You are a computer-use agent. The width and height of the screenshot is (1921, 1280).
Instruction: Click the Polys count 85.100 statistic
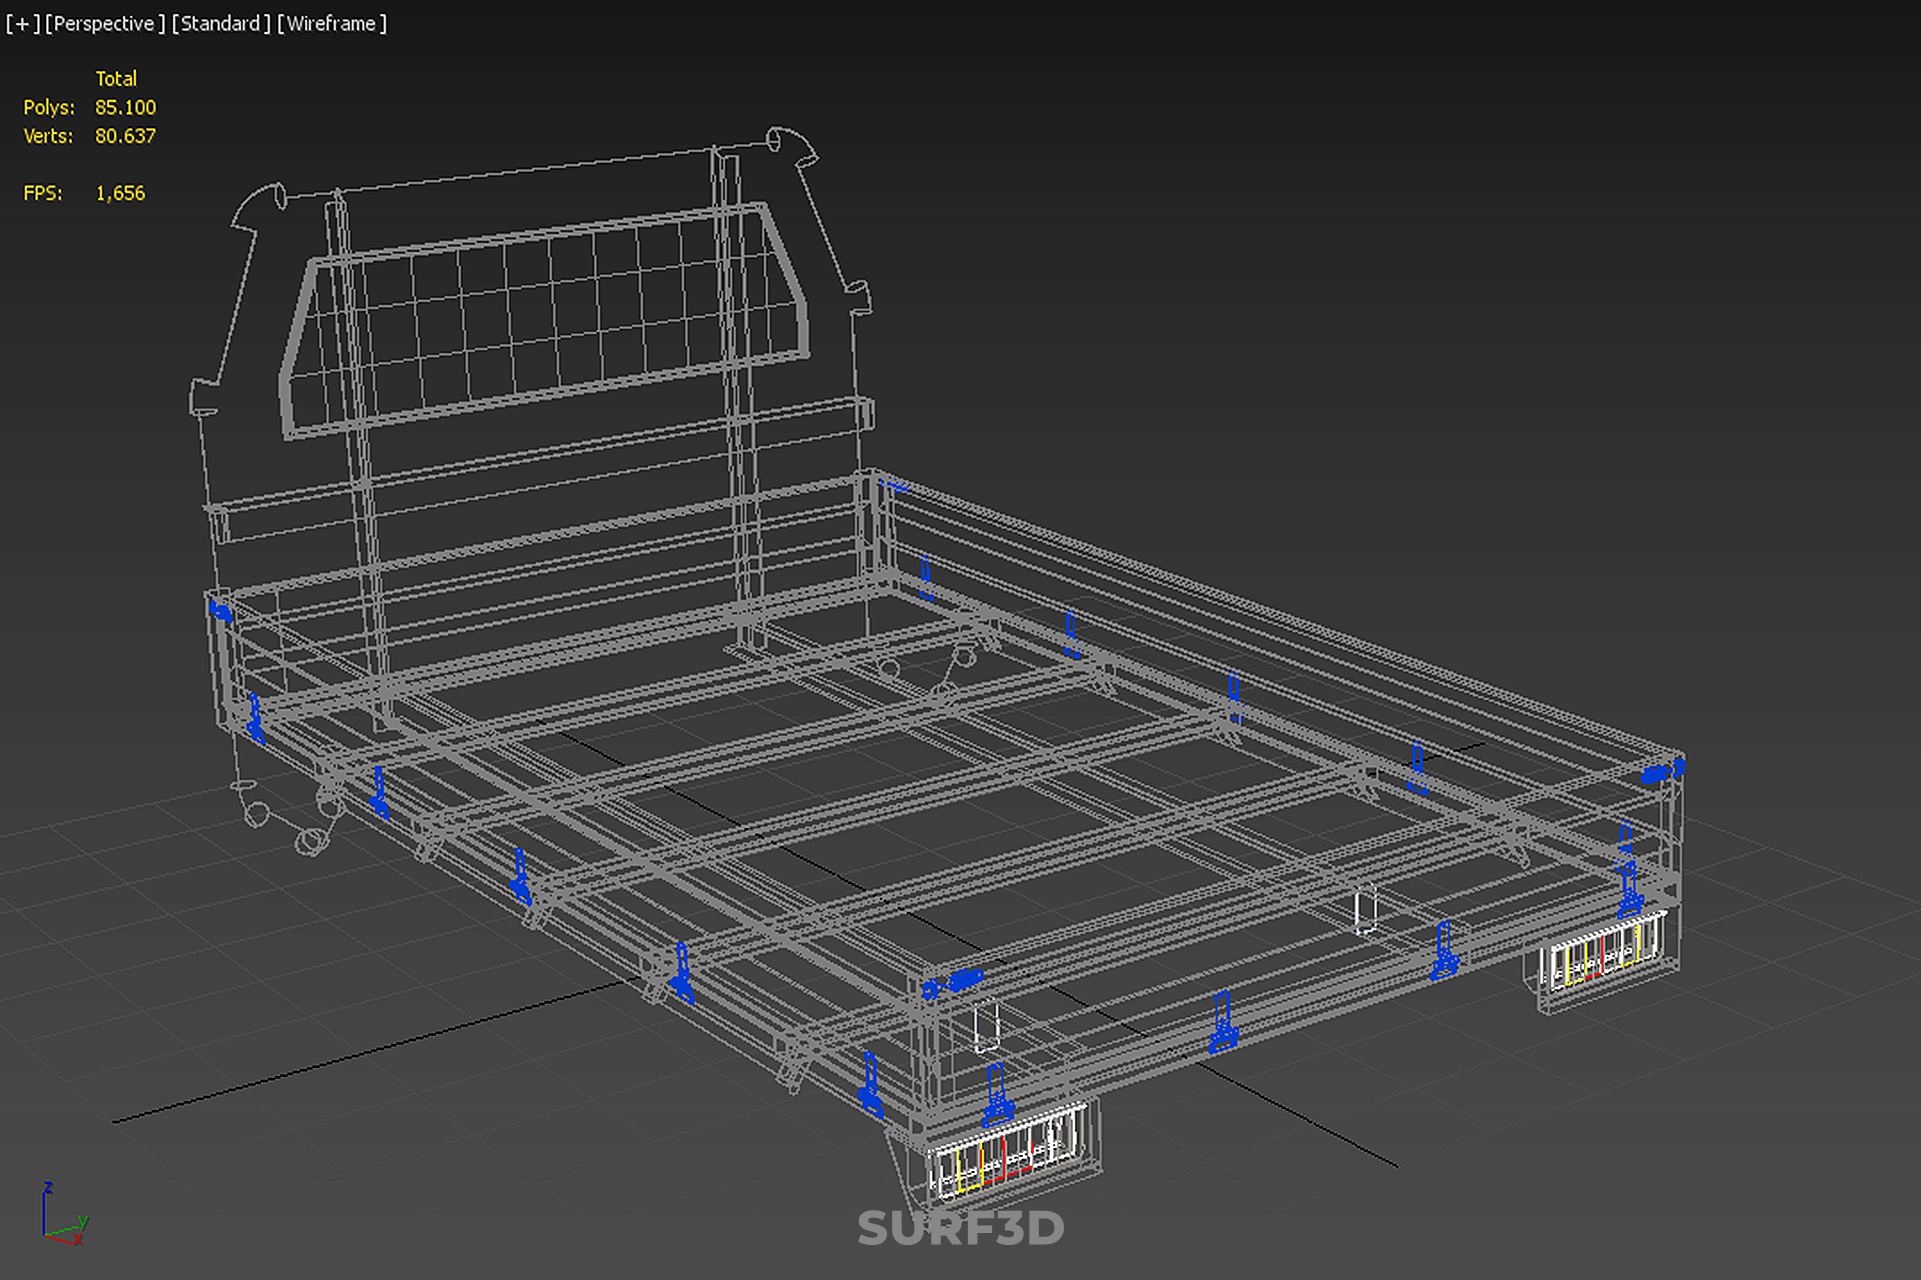click(x=125, y=107)
